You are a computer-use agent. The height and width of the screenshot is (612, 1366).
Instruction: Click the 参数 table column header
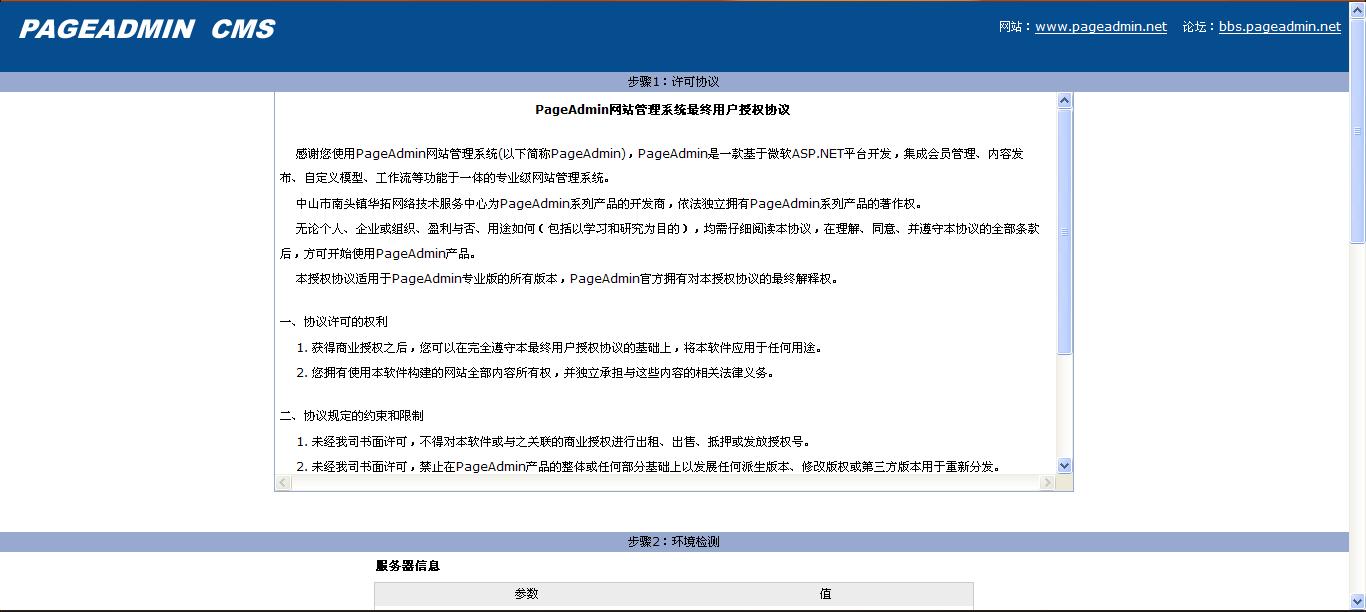point(526,594)
